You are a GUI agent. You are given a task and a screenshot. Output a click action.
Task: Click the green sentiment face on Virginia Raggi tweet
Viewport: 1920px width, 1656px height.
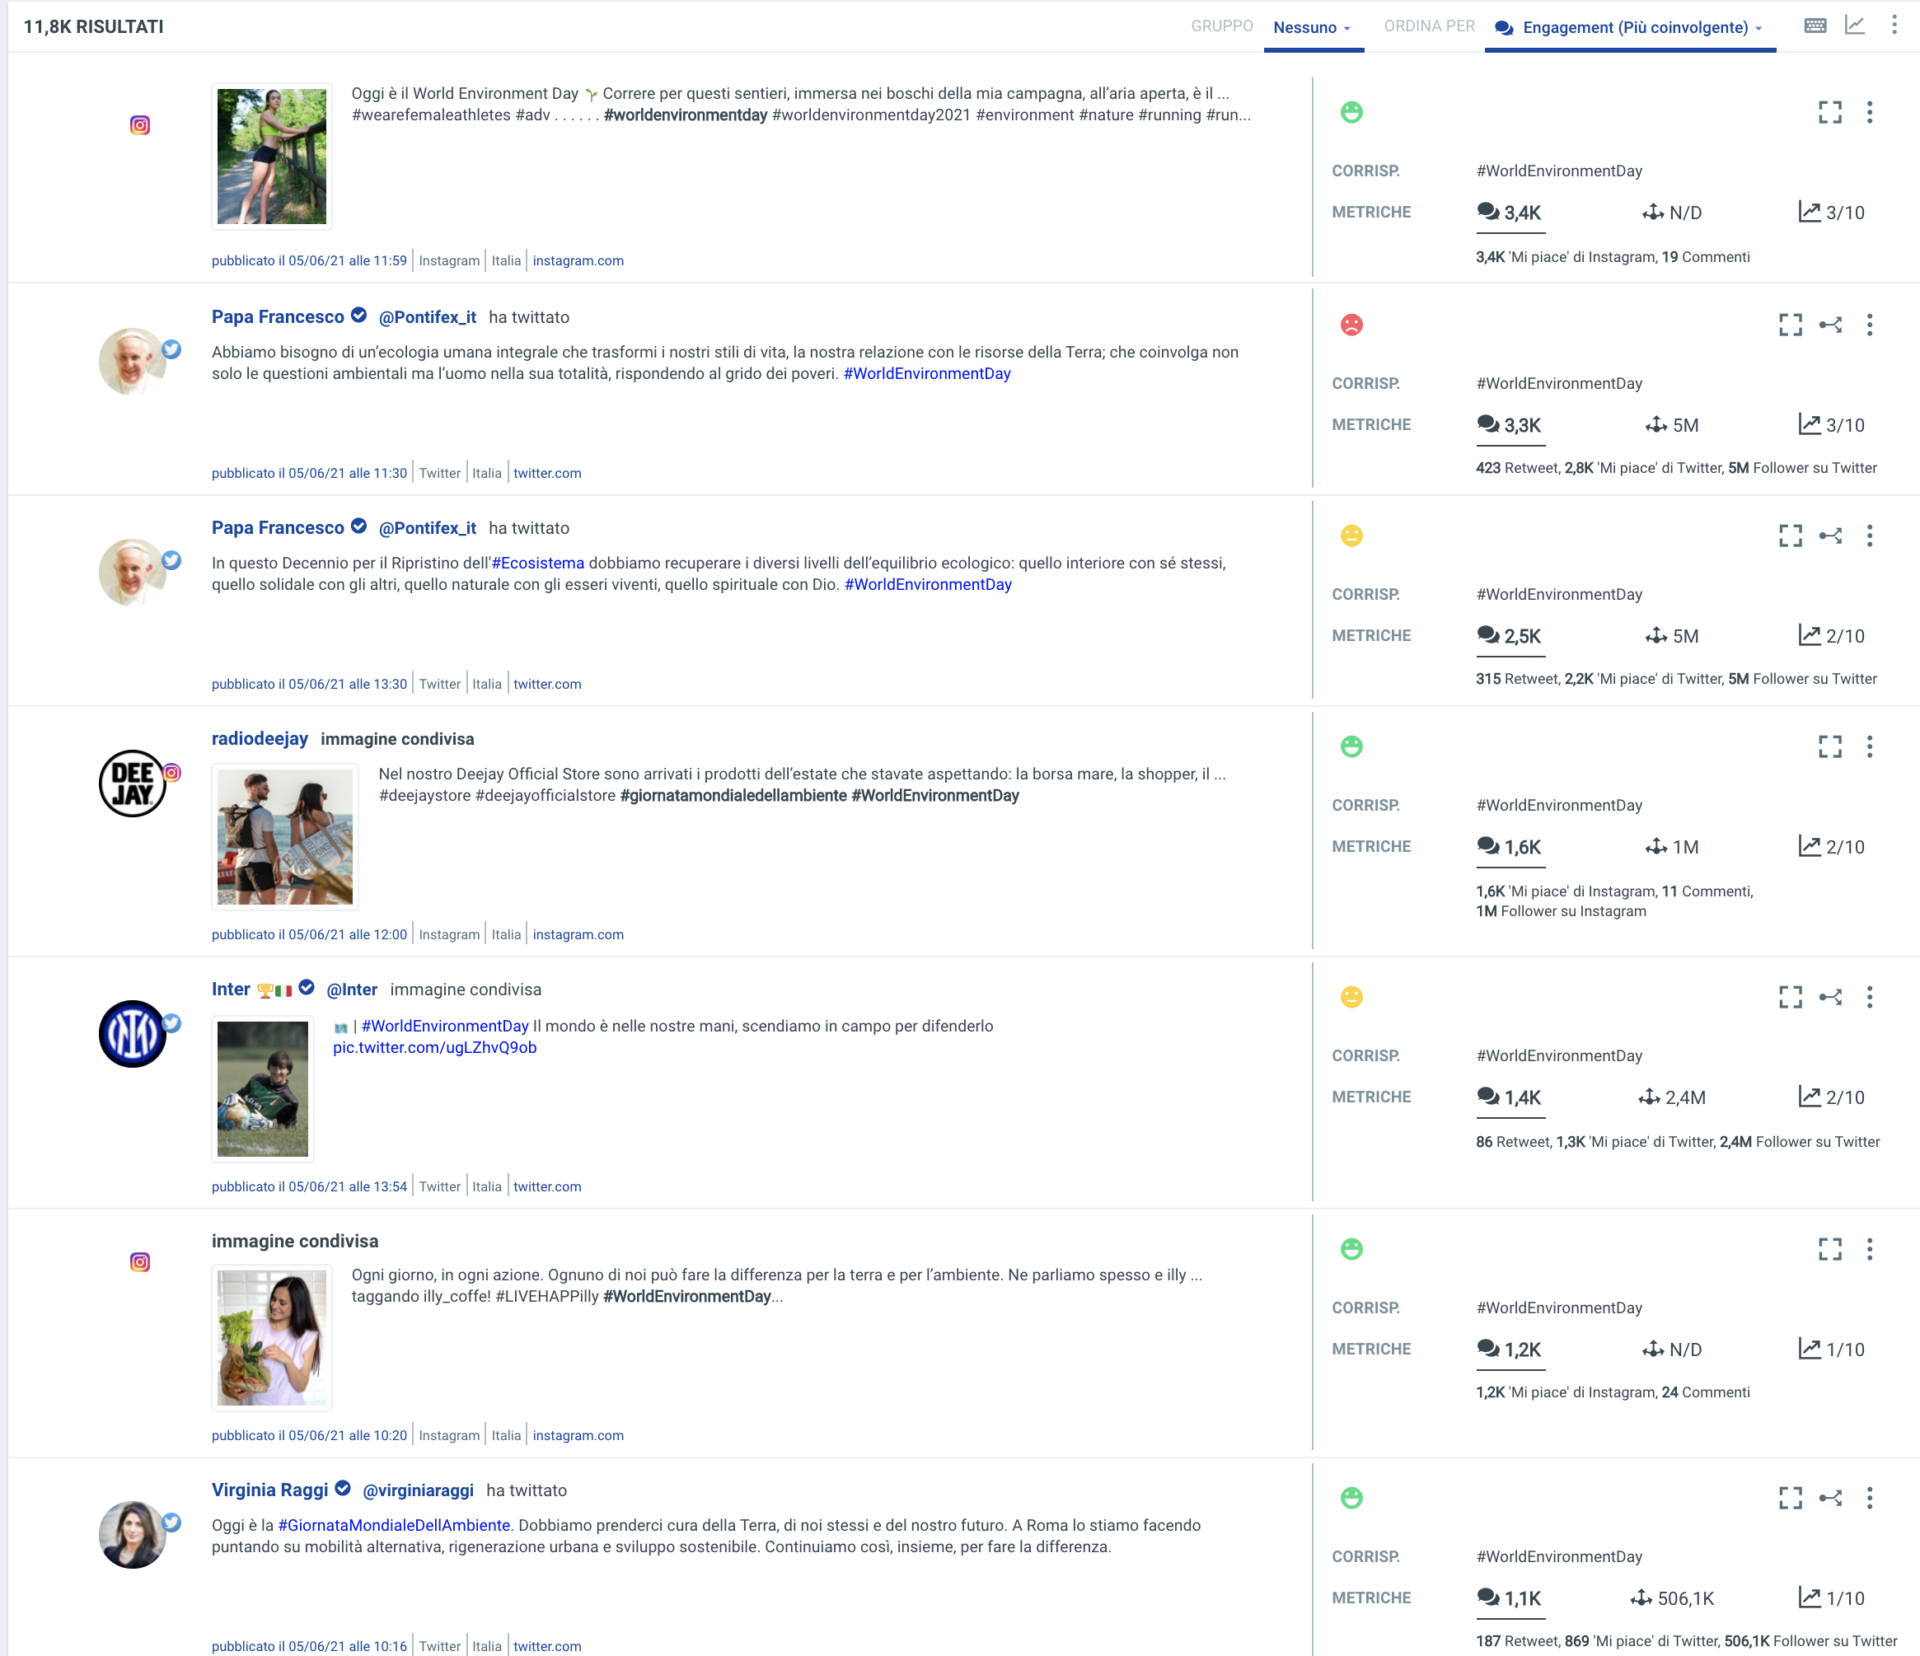click(1351, 1498)
